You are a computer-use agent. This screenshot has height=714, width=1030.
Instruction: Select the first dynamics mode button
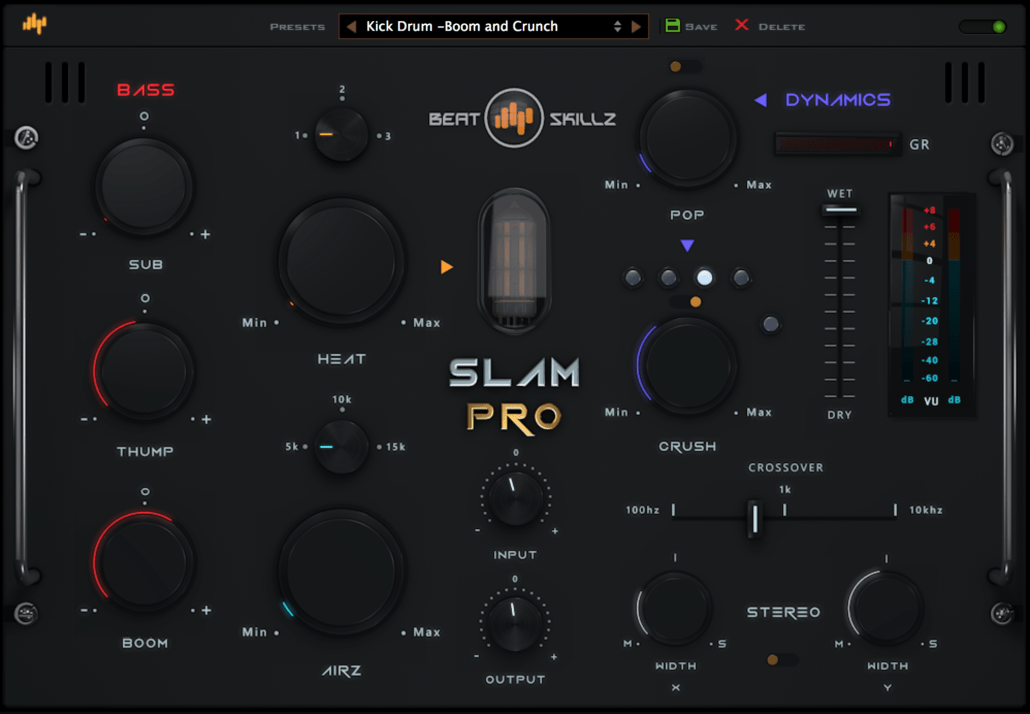pos(633,278)
